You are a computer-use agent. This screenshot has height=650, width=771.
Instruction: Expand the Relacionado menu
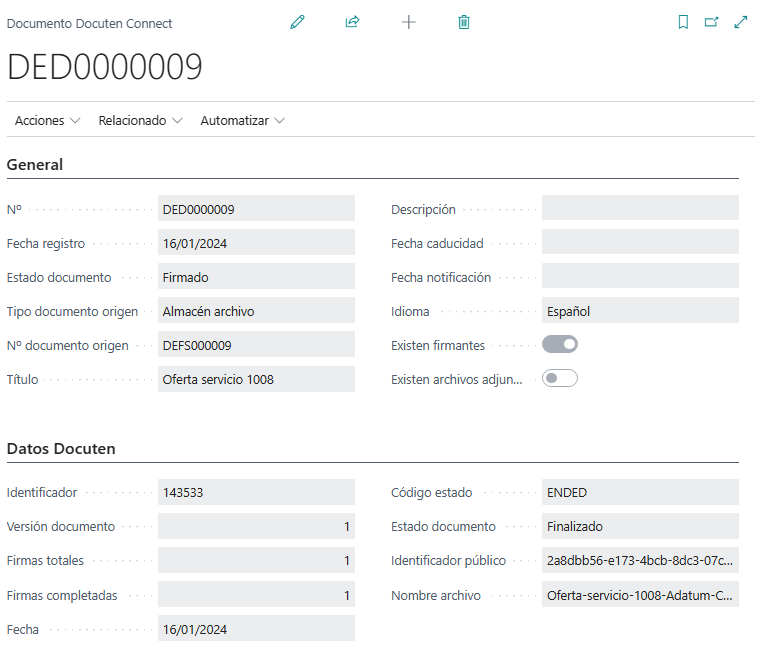pyautogui.click(x=140, y=121)
